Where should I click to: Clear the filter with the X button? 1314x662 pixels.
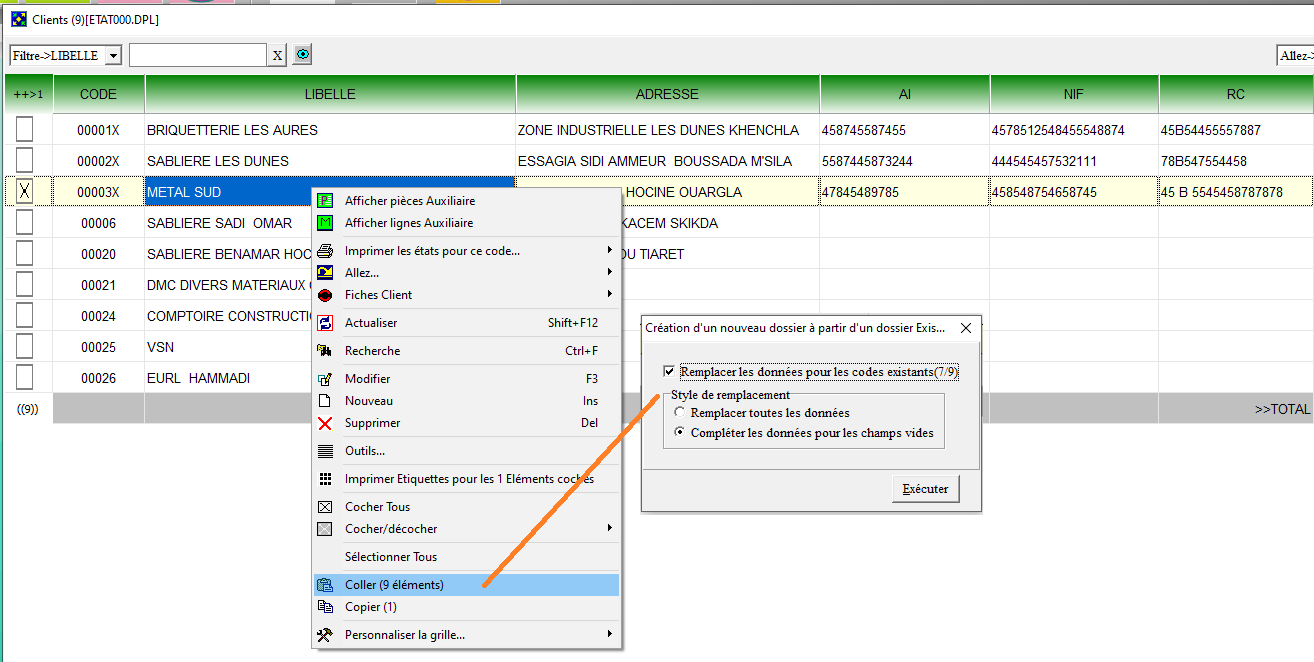[x=277, y=56]
